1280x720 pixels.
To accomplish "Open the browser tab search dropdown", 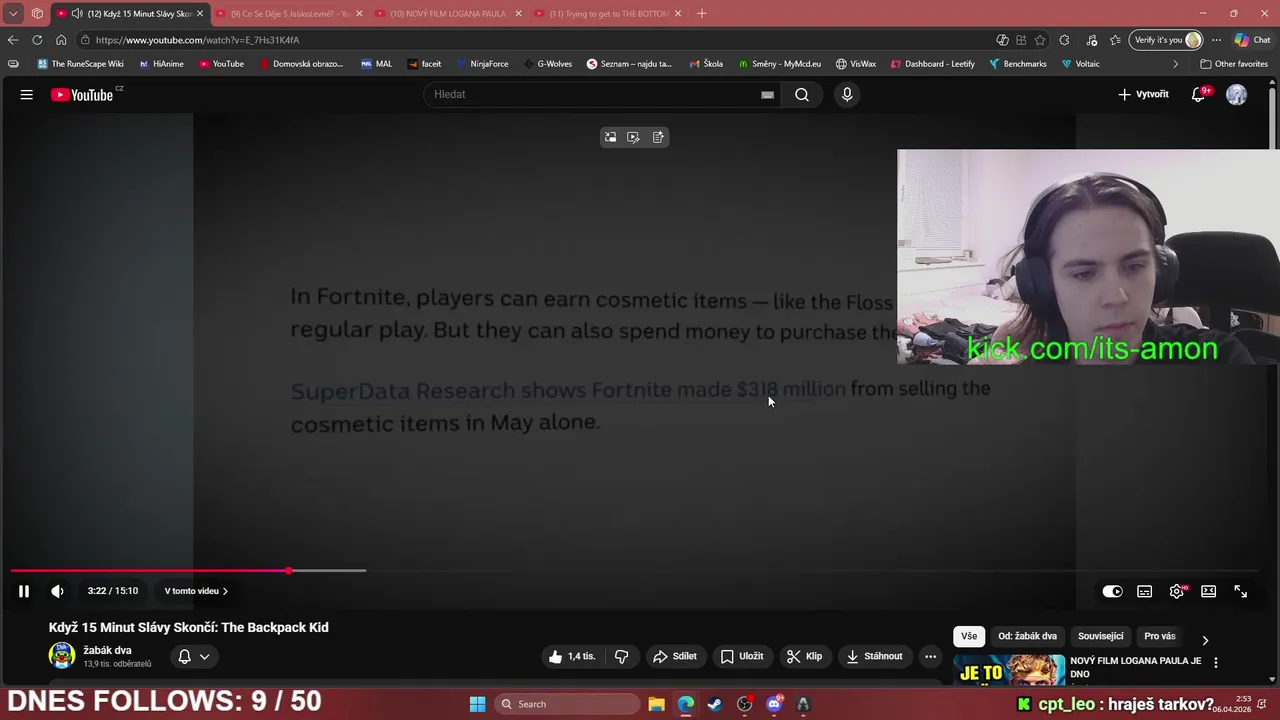I will pos(13,14).
